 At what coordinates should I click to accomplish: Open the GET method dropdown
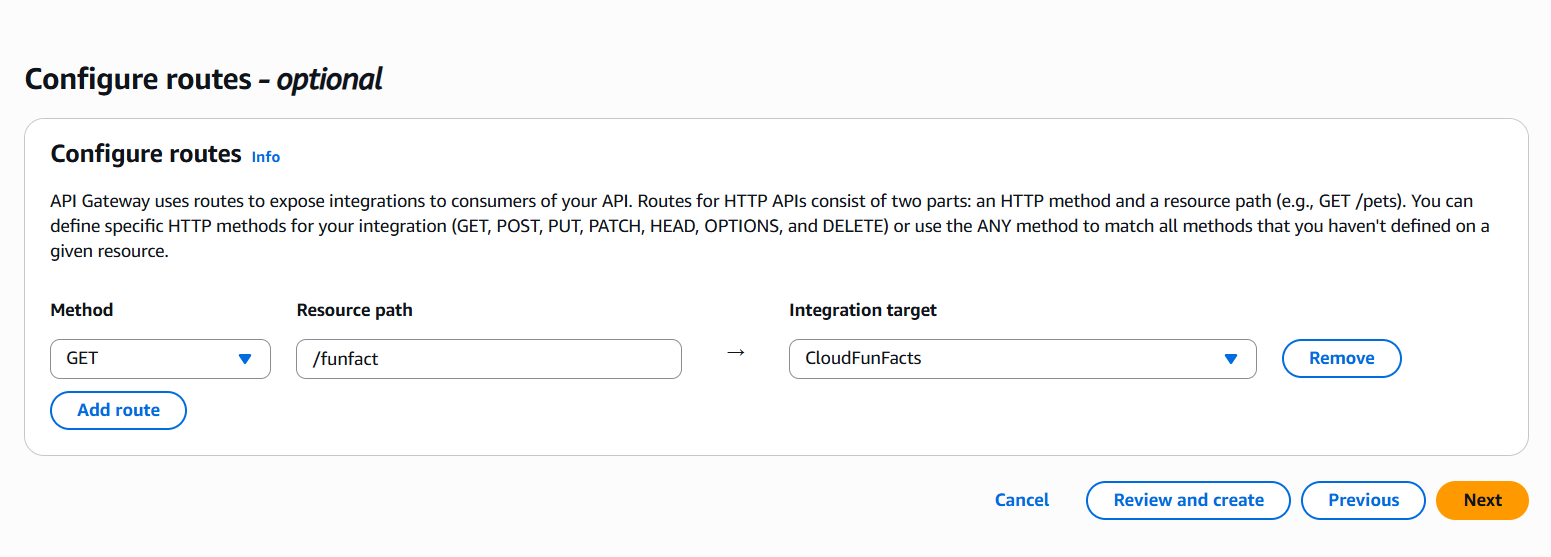point(160,359)
